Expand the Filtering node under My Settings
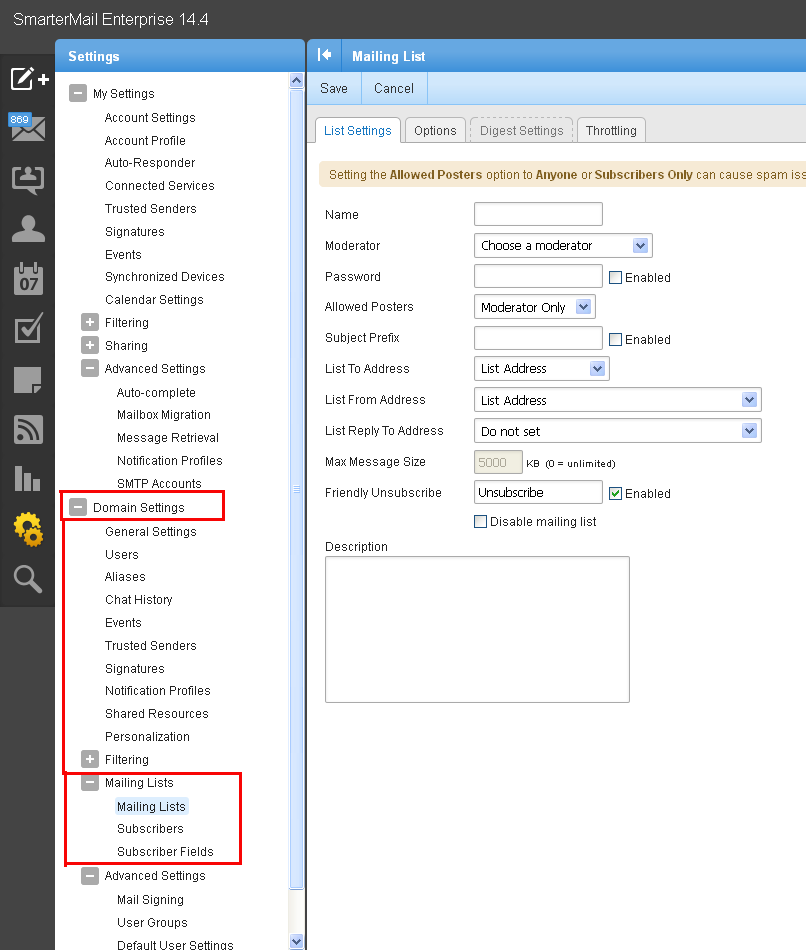The width and height of the screenshot is (806, 950). pos(90,322)
